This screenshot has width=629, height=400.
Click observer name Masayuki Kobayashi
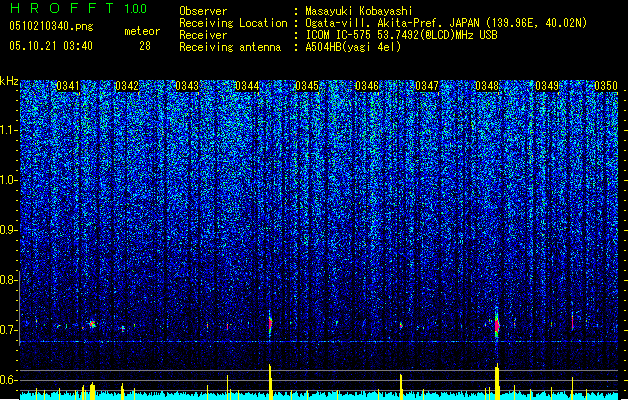click(x=359, y=11)
